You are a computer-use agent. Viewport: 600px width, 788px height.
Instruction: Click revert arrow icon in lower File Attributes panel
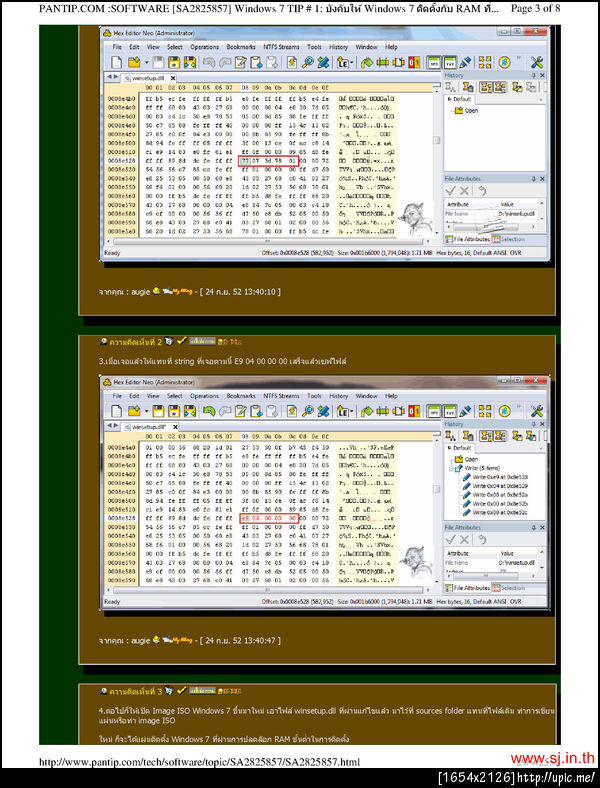(x=481, y=539)
